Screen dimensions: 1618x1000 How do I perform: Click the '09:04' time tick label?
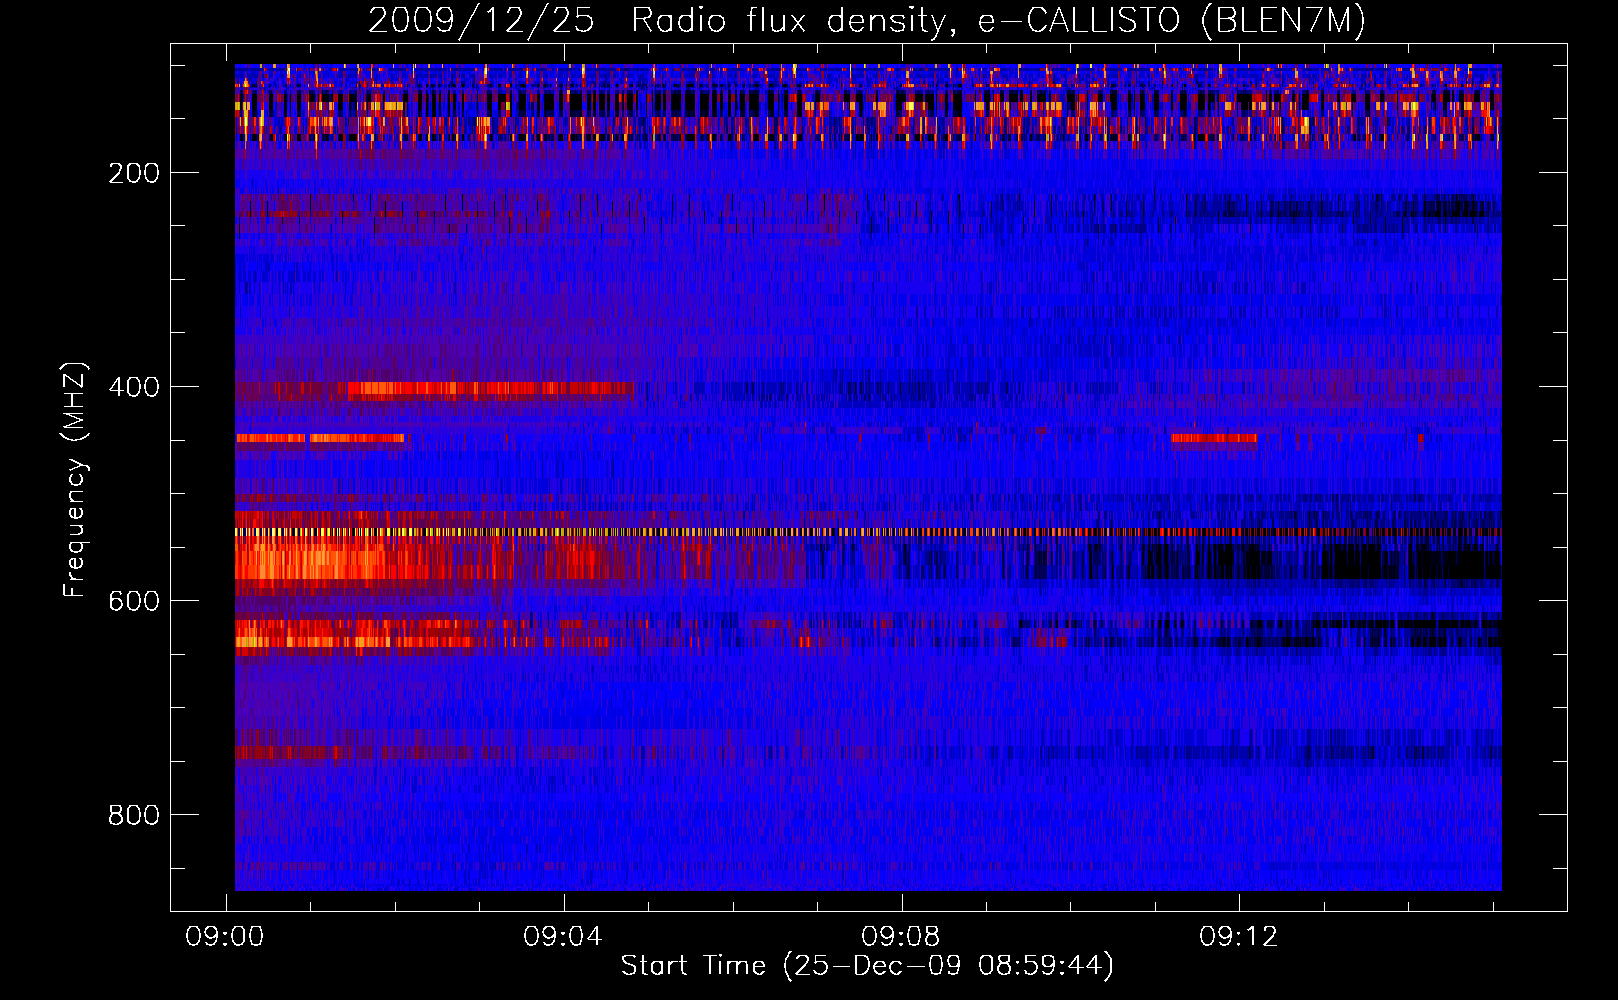pyautogui.click(x=563, y=936)
